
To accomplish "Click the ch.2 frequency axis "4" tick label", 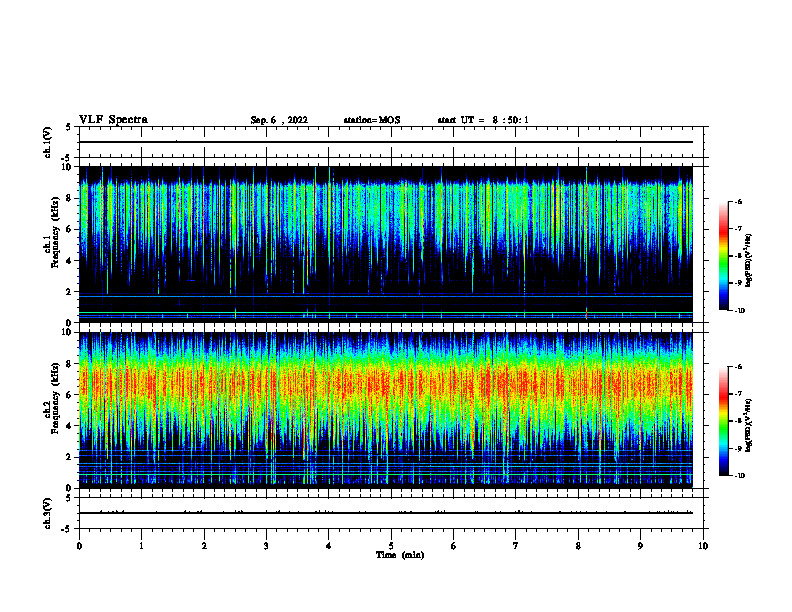I will pos(70,426).
